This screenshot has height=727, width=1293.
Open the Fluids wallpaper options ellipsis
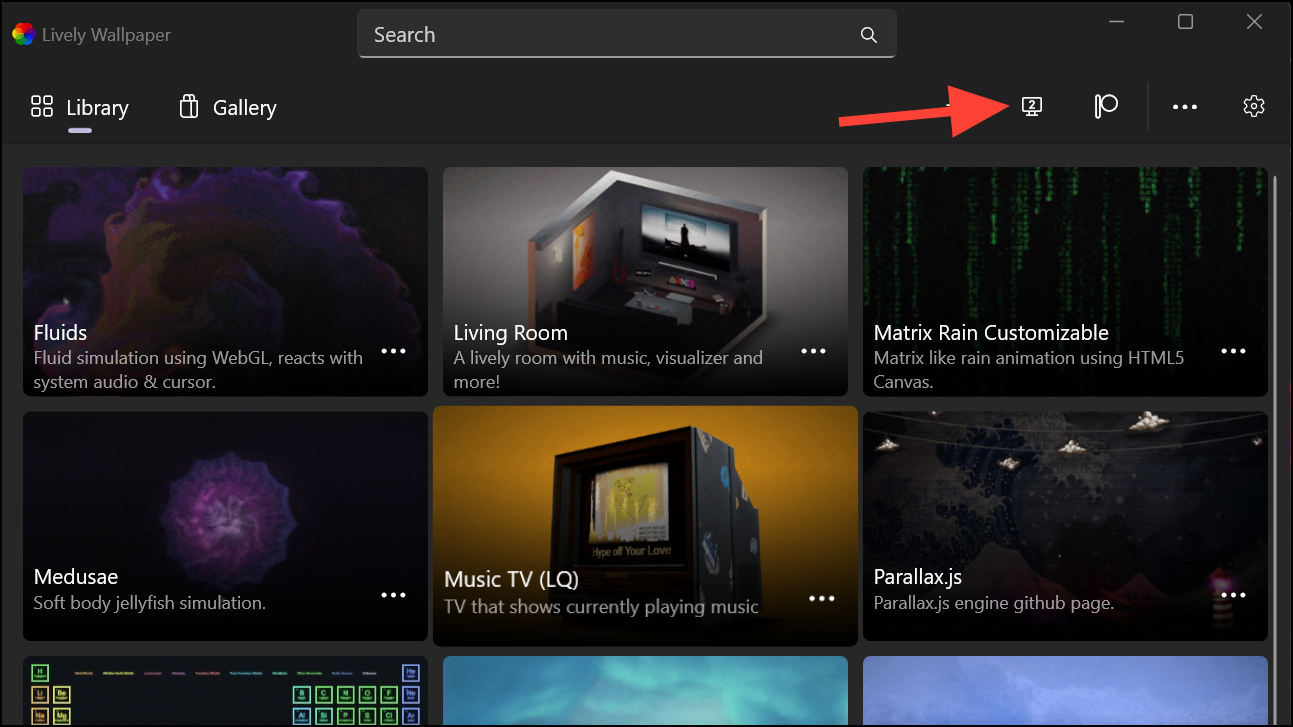(394, 351)
